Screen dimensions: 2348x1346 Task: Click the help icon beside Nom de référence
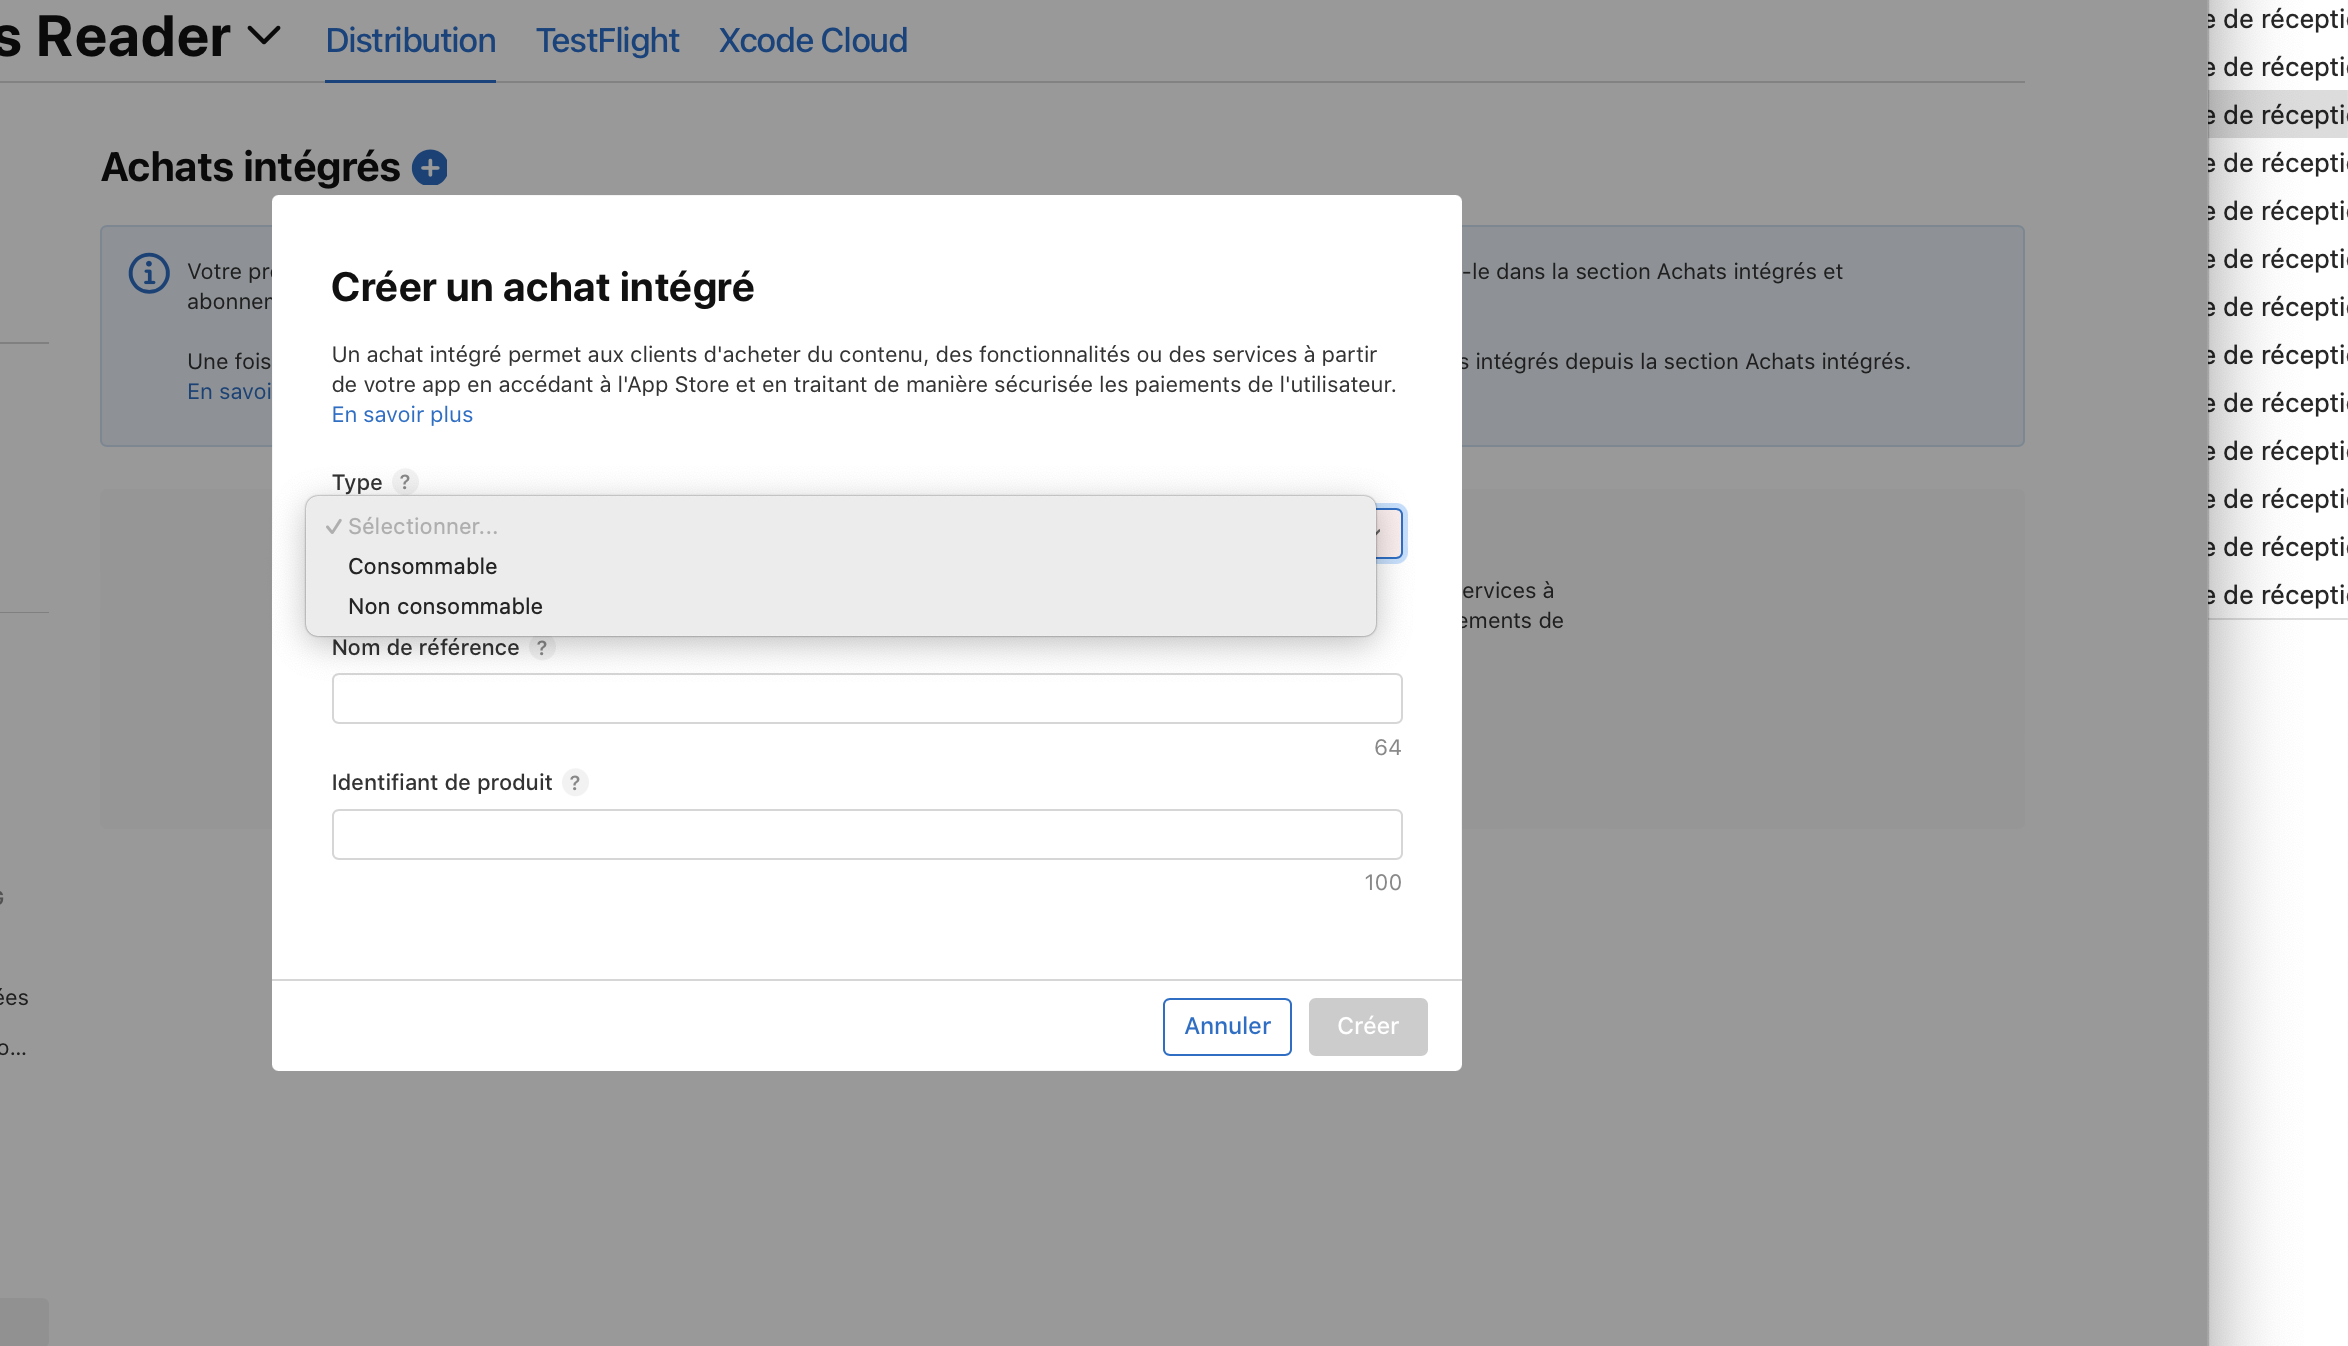542,647
